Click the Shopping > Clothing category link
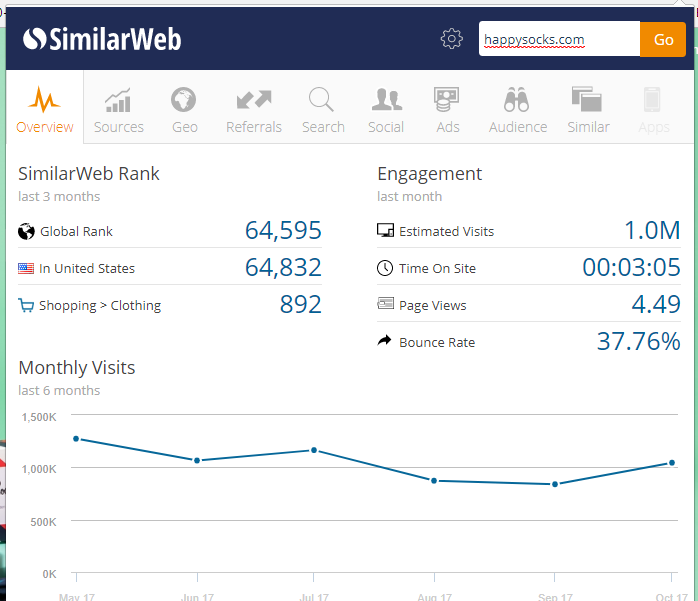This screenshot has width=698, height=601. point(100,306)
